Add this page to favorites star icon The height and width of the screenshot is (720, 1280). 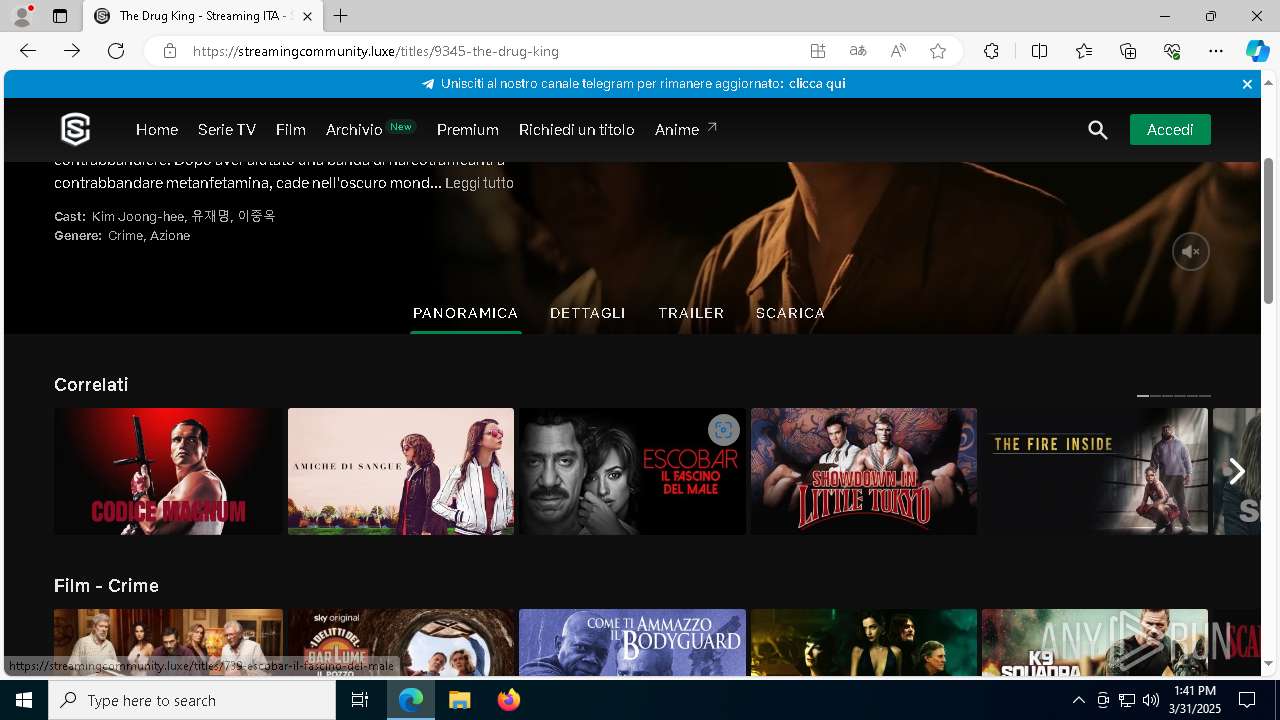pos(938,51)
